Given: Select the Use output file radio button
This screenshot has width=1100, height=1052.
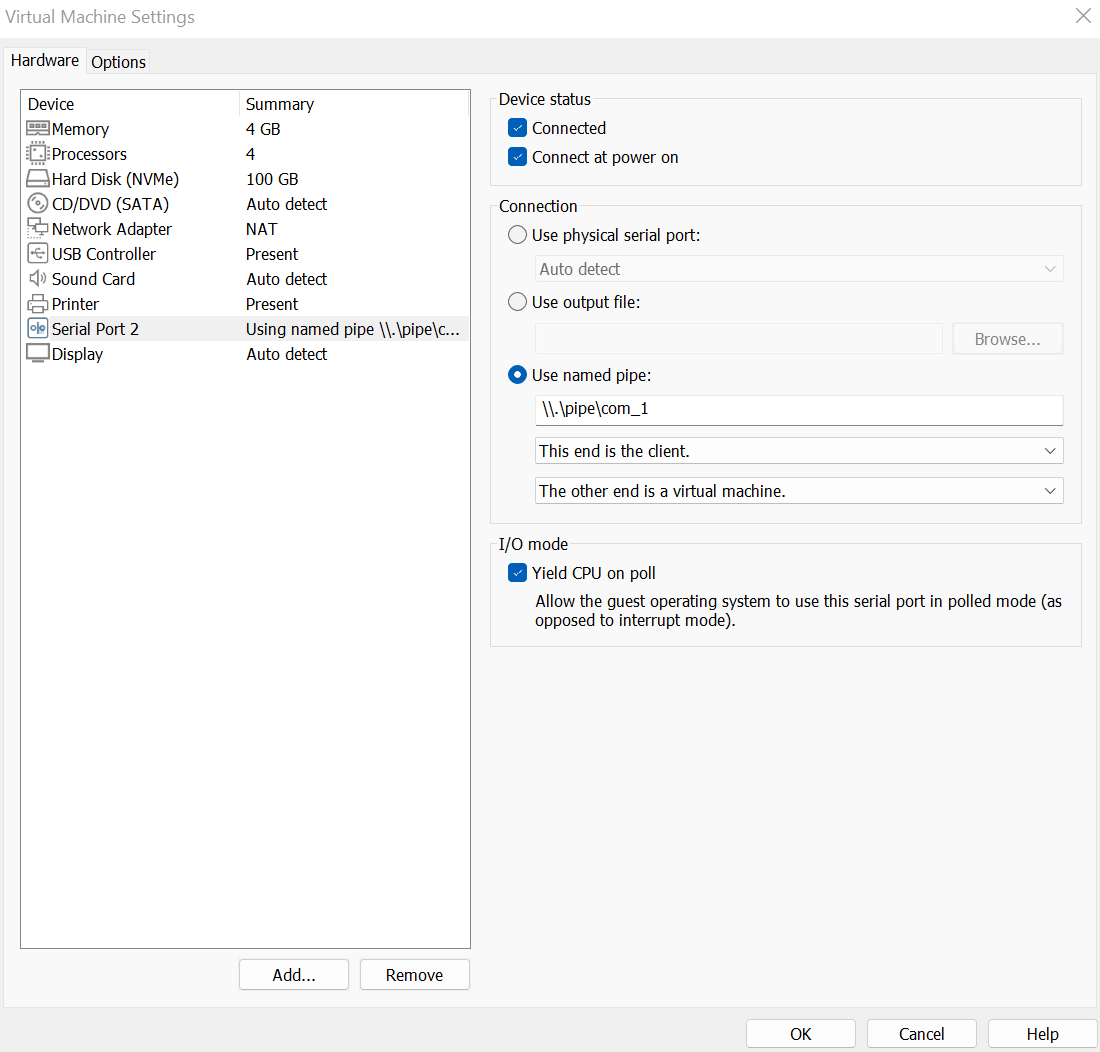Looking at the screenshot, I should [x=517, y=301].
